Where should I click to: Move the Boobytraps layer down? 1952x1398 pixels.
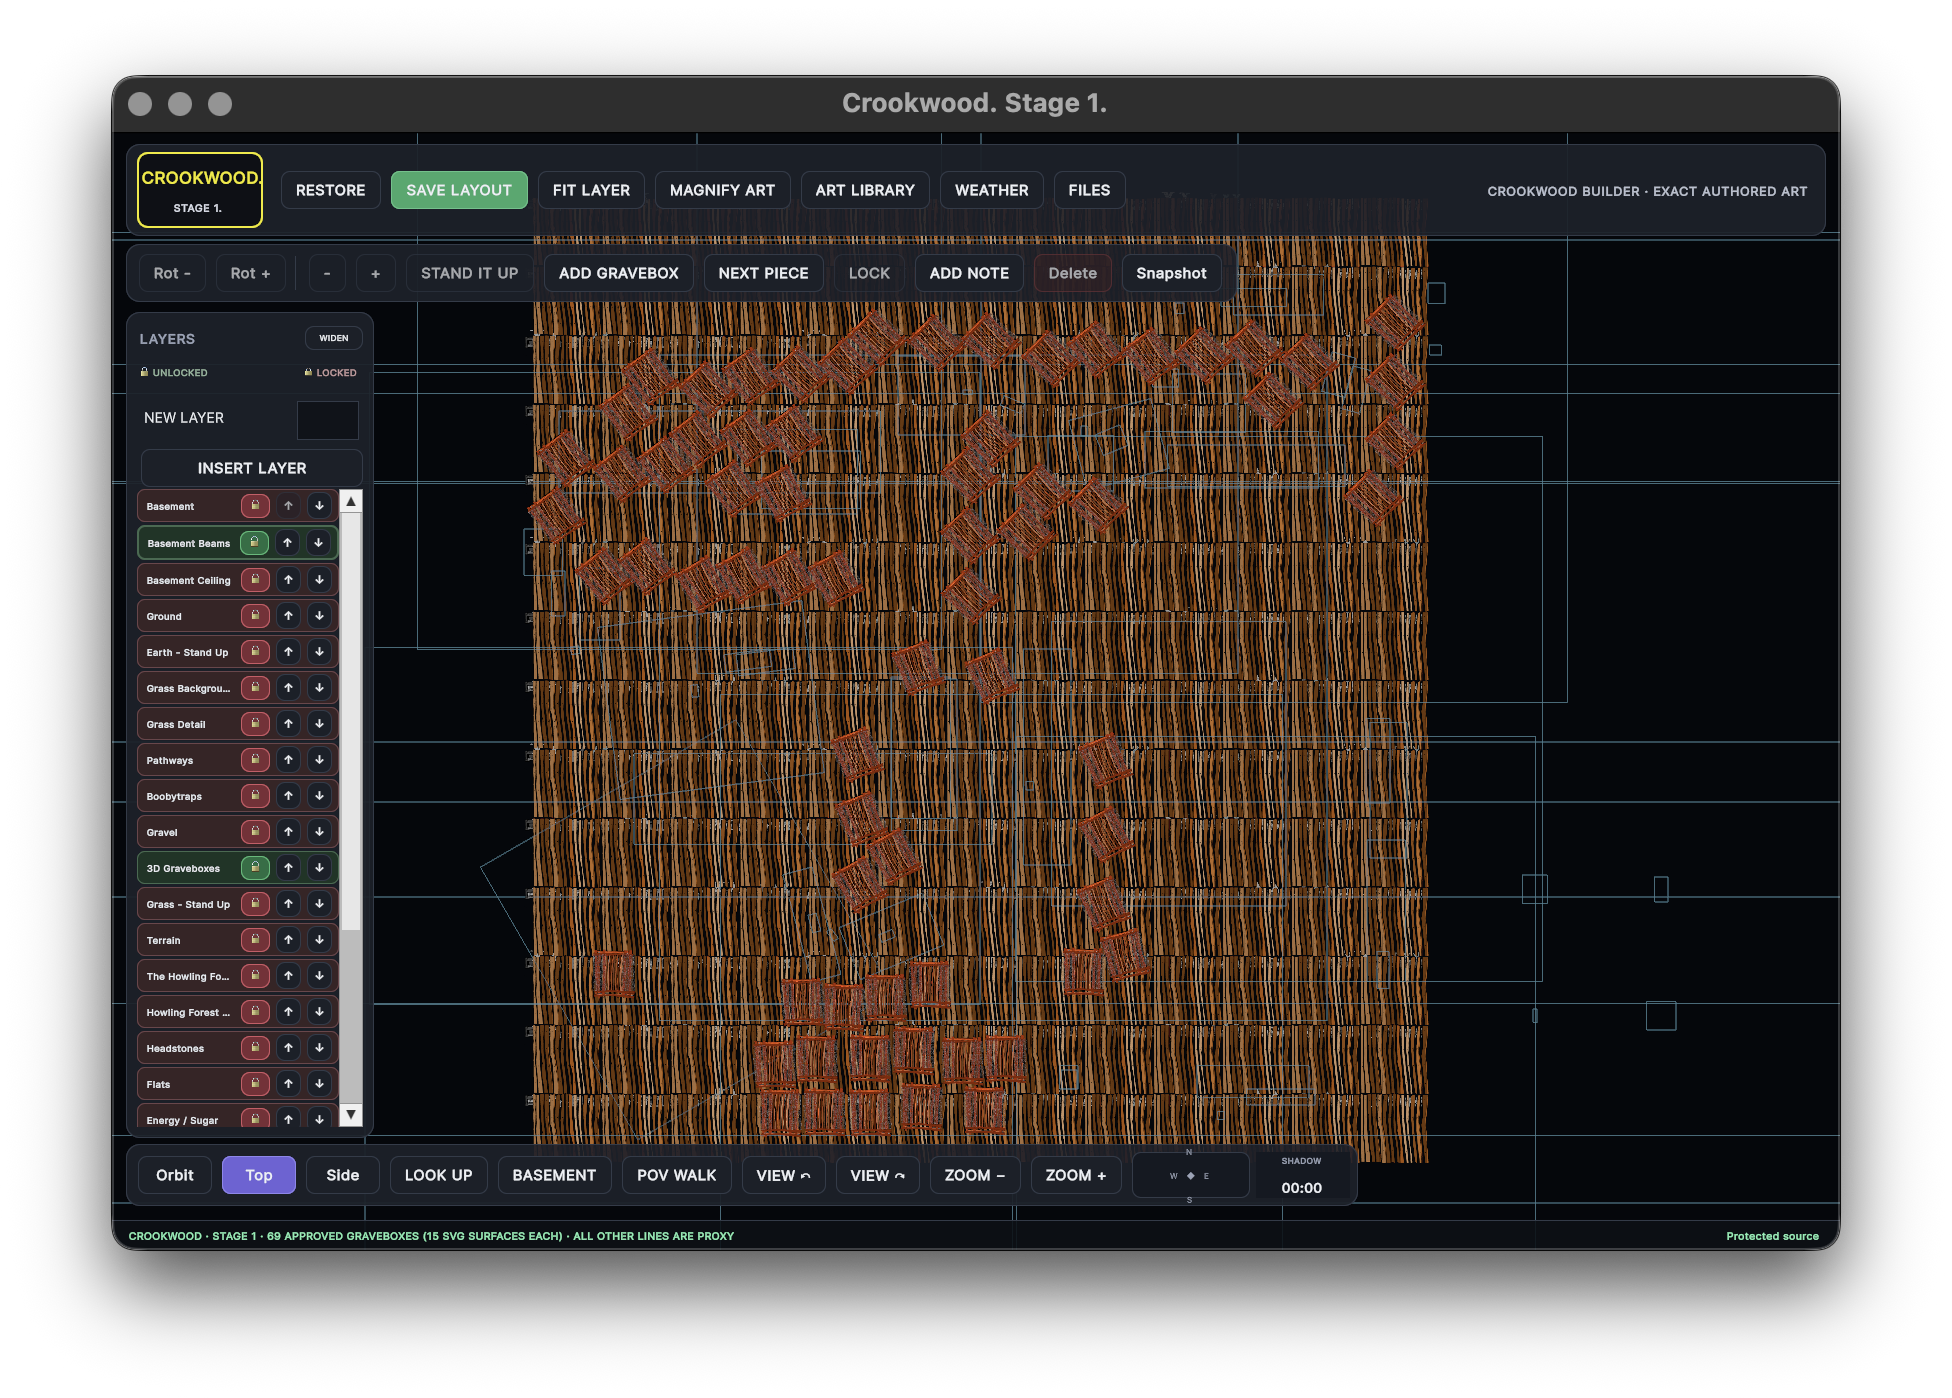pos(319,796)
